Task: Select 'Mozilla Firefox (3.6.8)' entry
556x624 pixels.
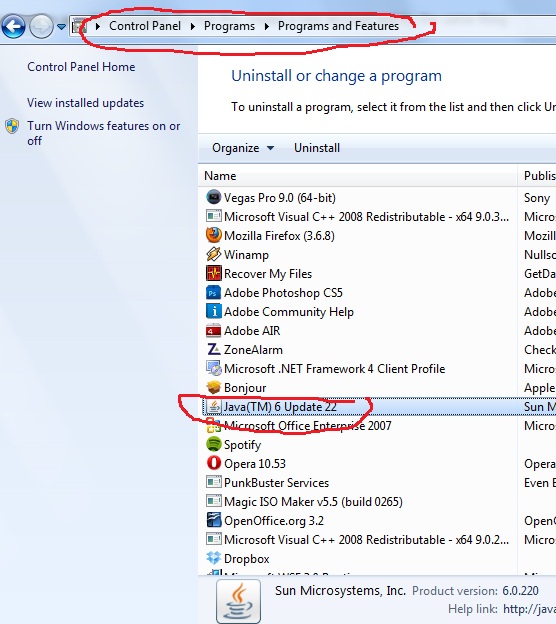Action: click(x=279, y=236)
